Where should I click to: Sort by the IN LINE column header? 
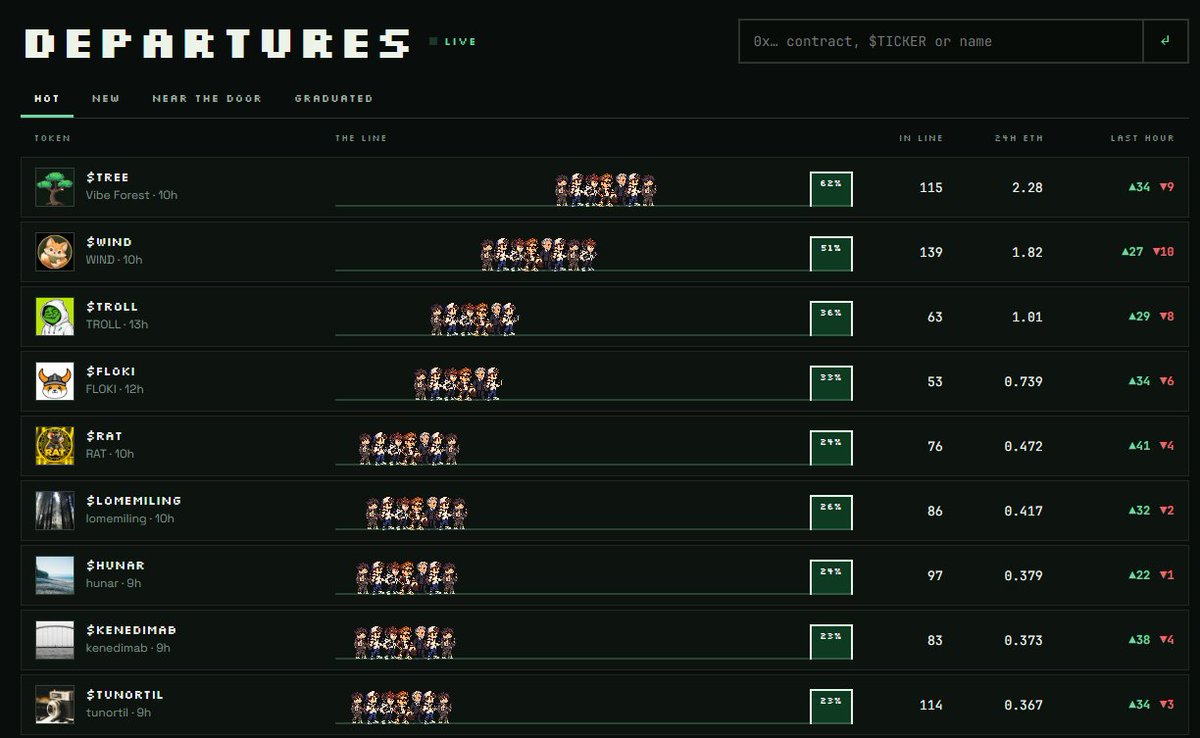(921, 138)
